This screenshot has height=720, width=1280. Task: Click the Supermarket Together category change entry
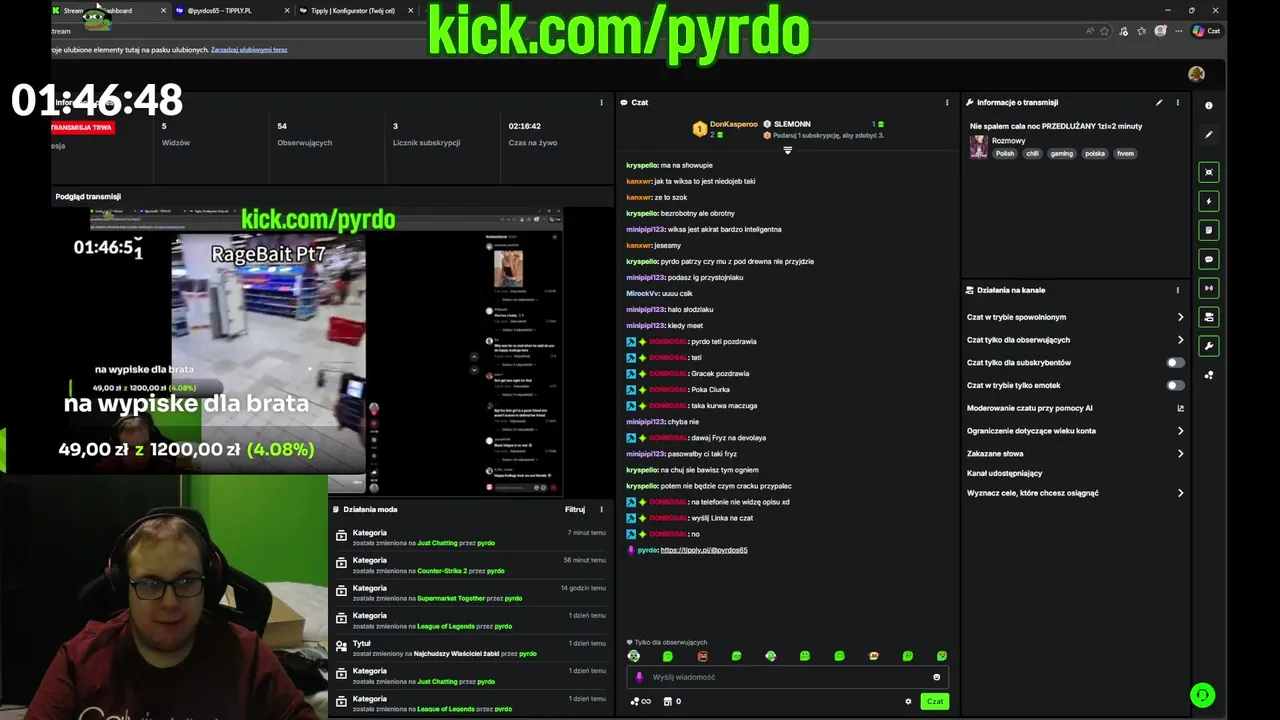[x=470, y=594]
